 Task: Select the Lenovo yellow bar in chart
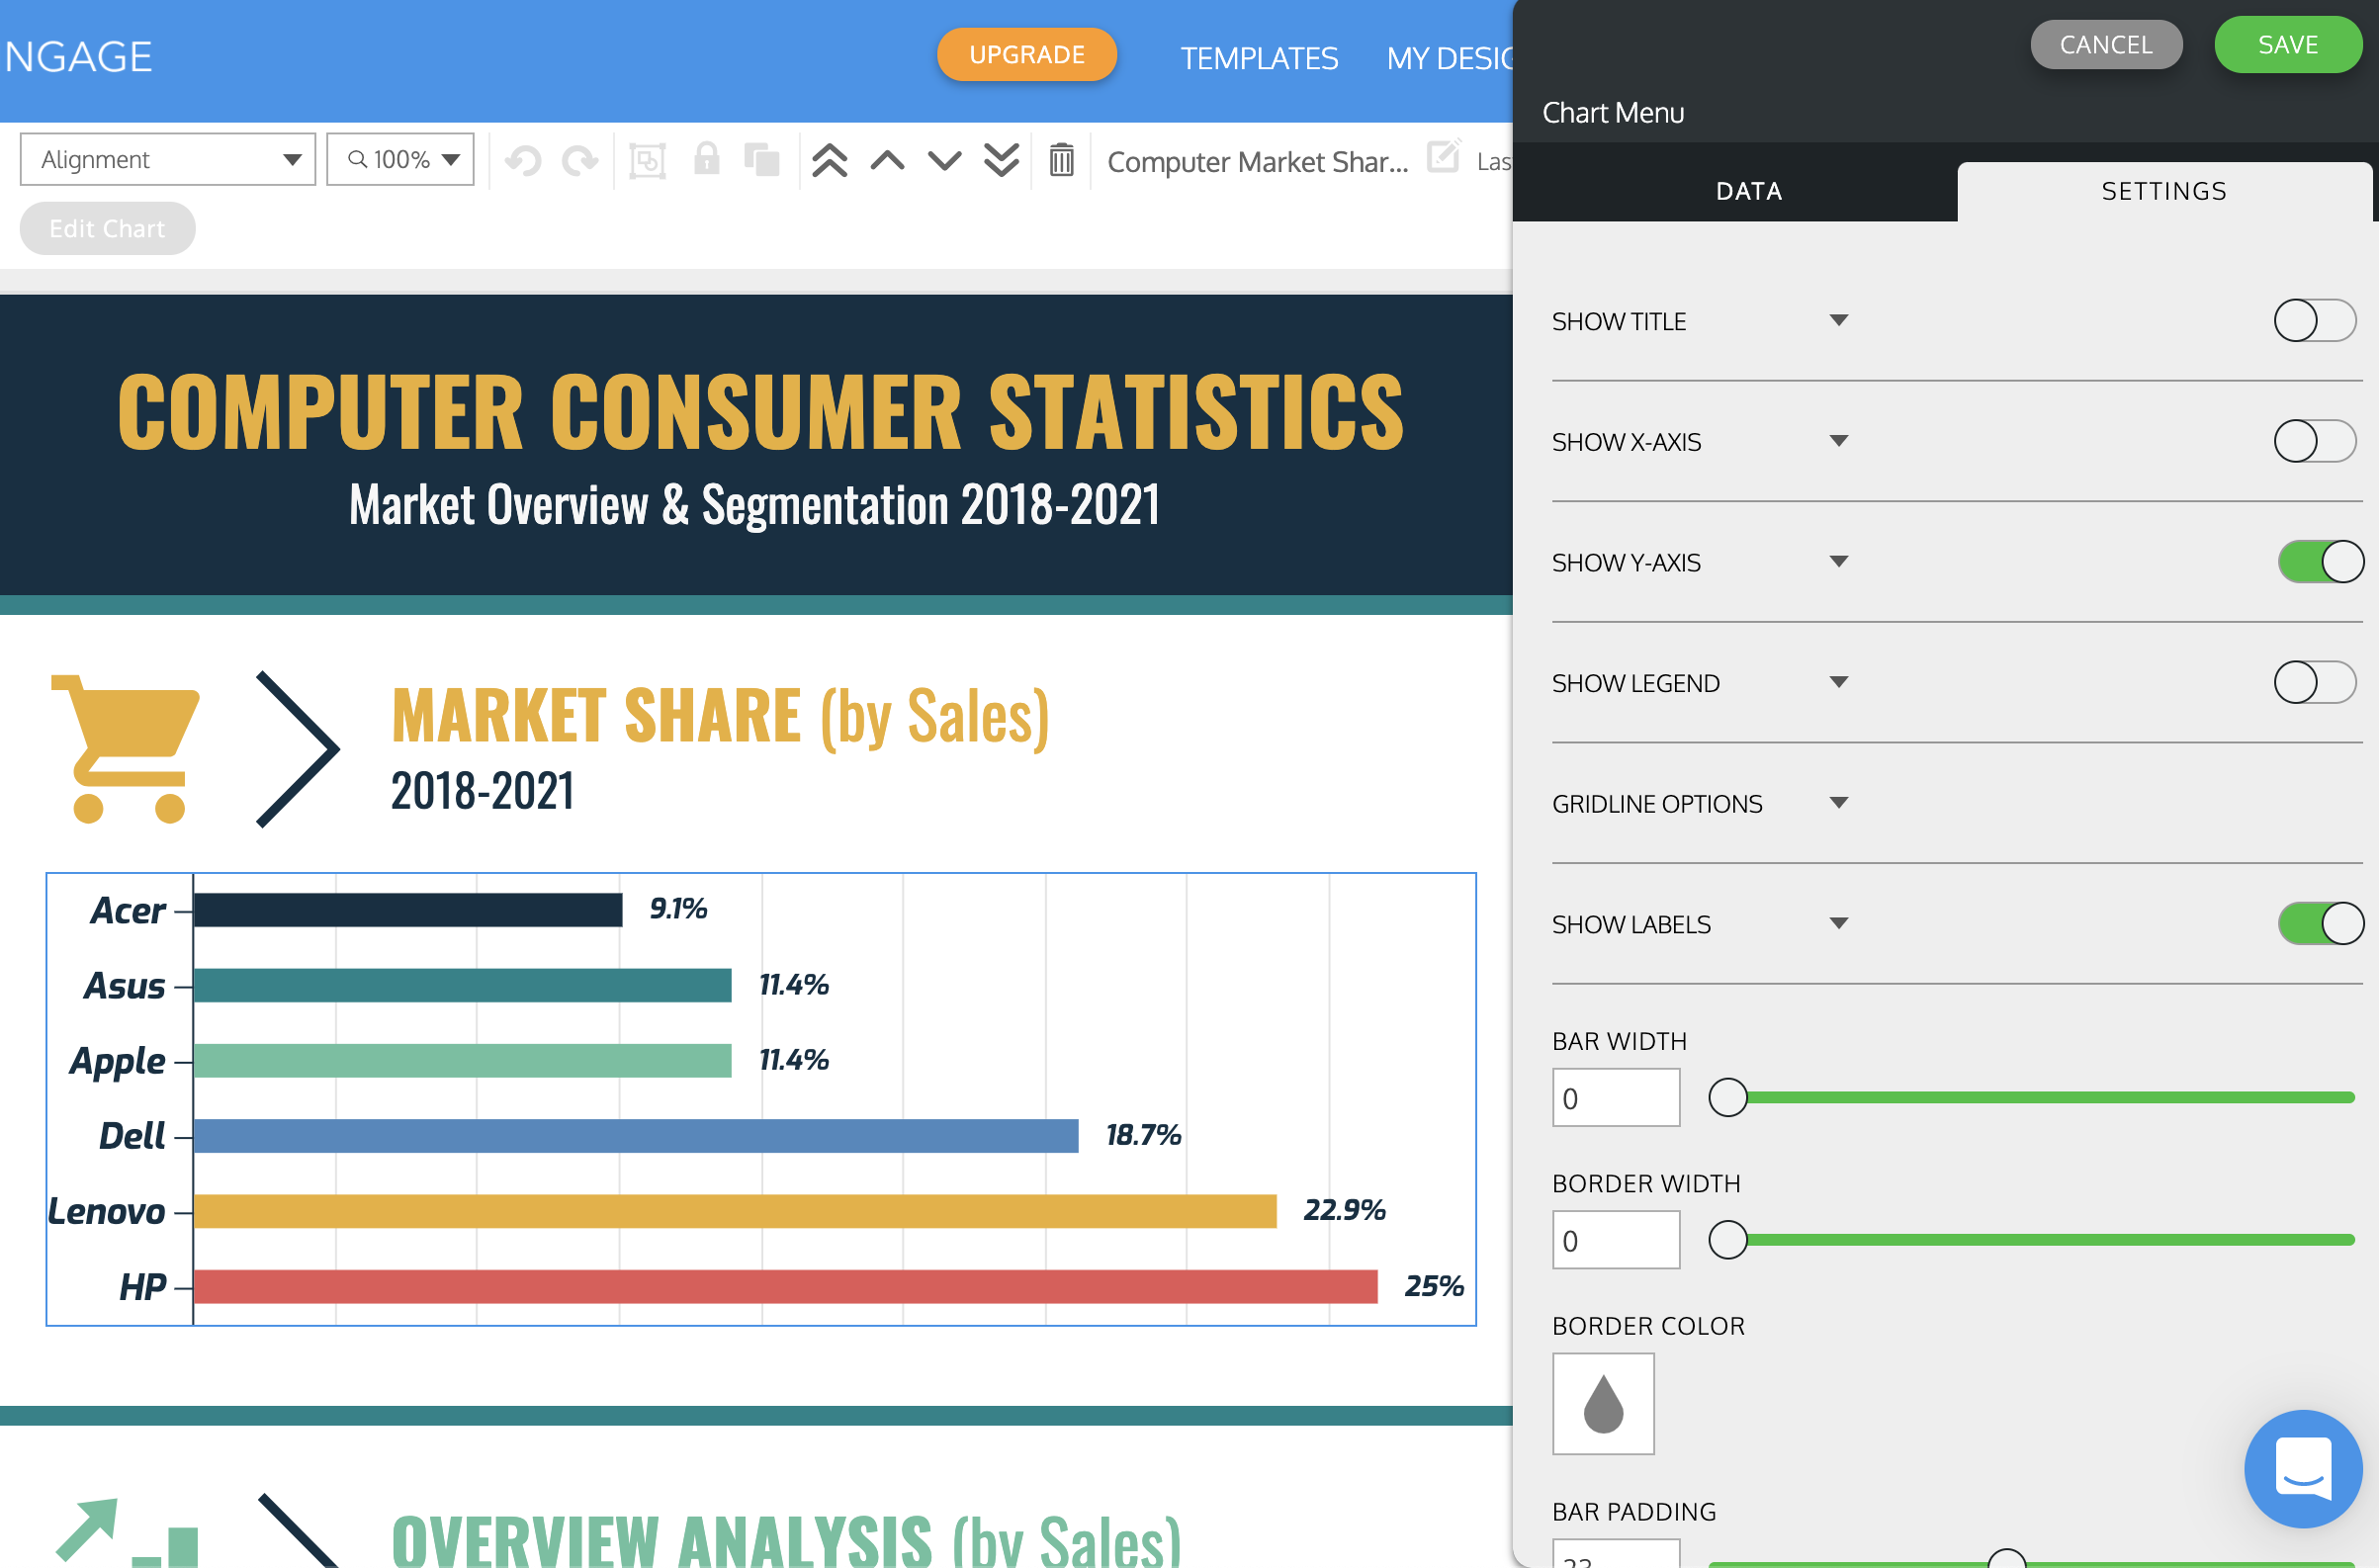[735, 1211]
